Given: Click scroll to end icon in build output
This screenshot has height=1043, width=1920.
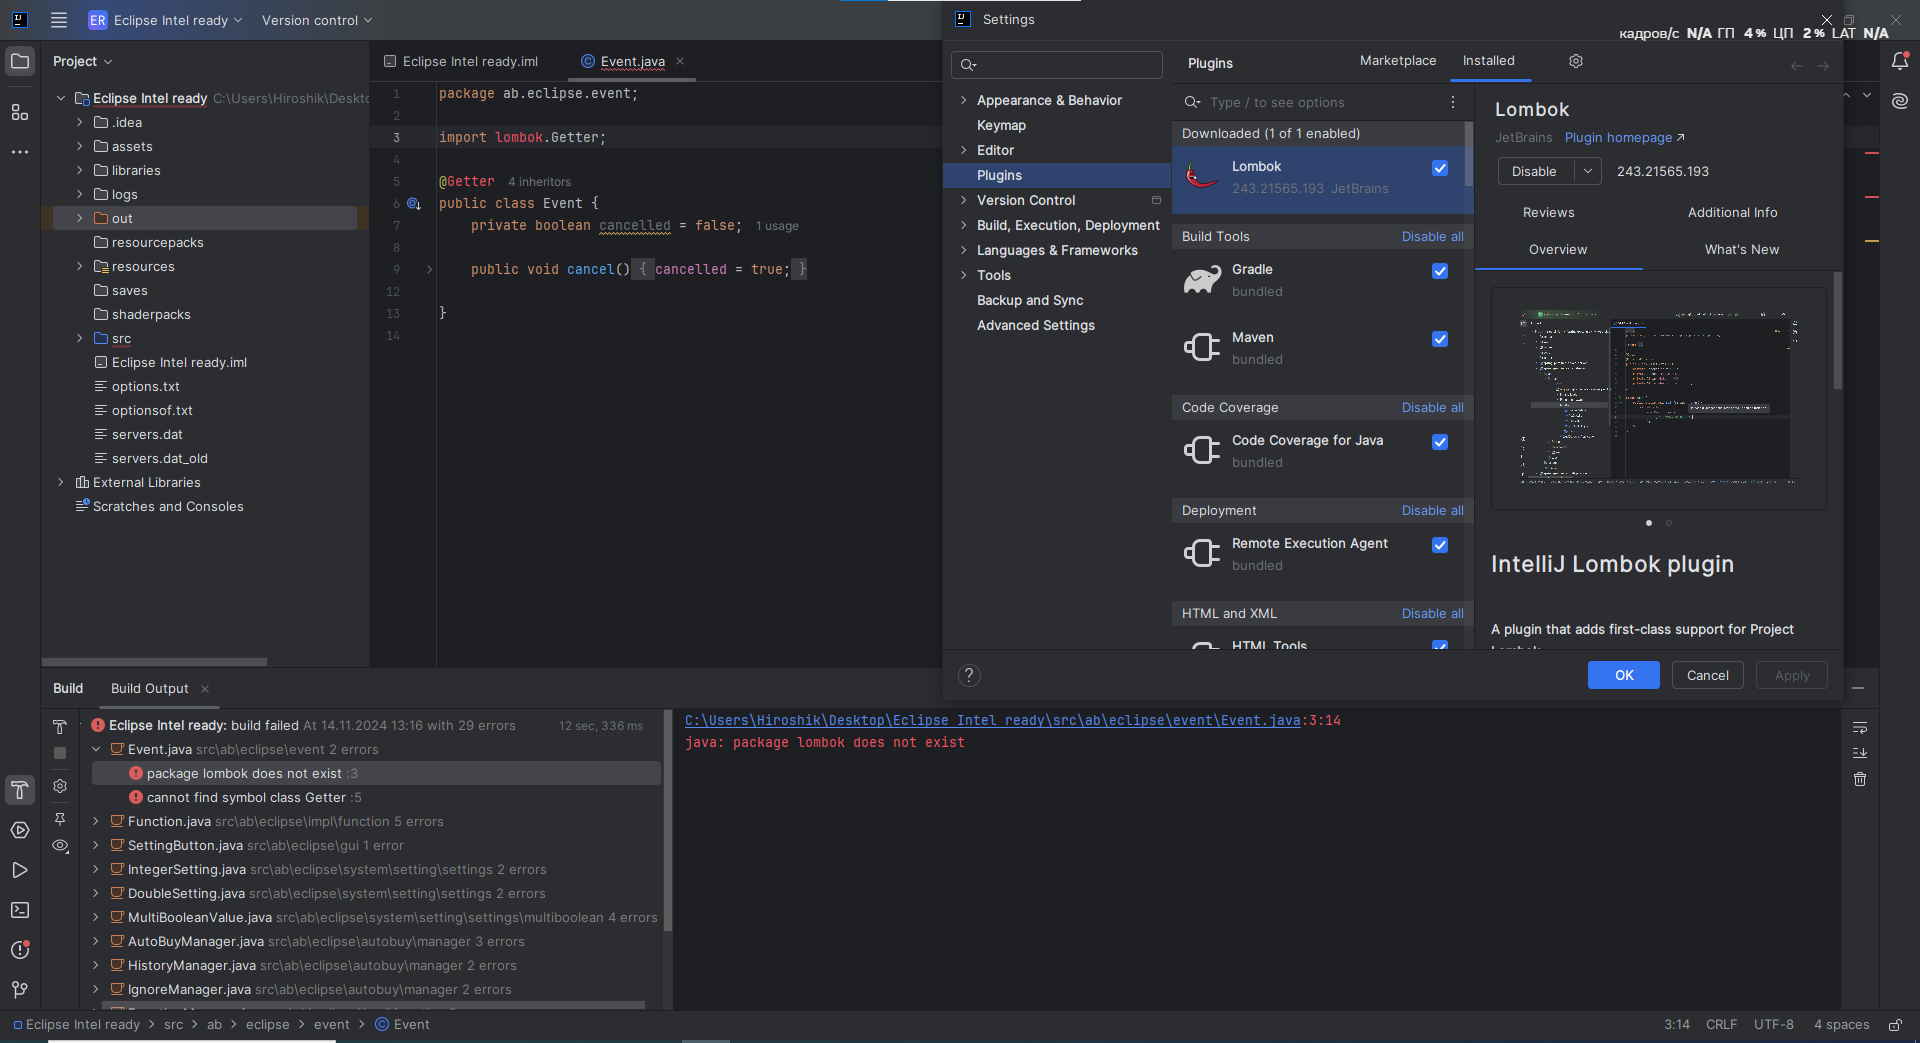Looking at the screenshot, I should click(1860, 753).
